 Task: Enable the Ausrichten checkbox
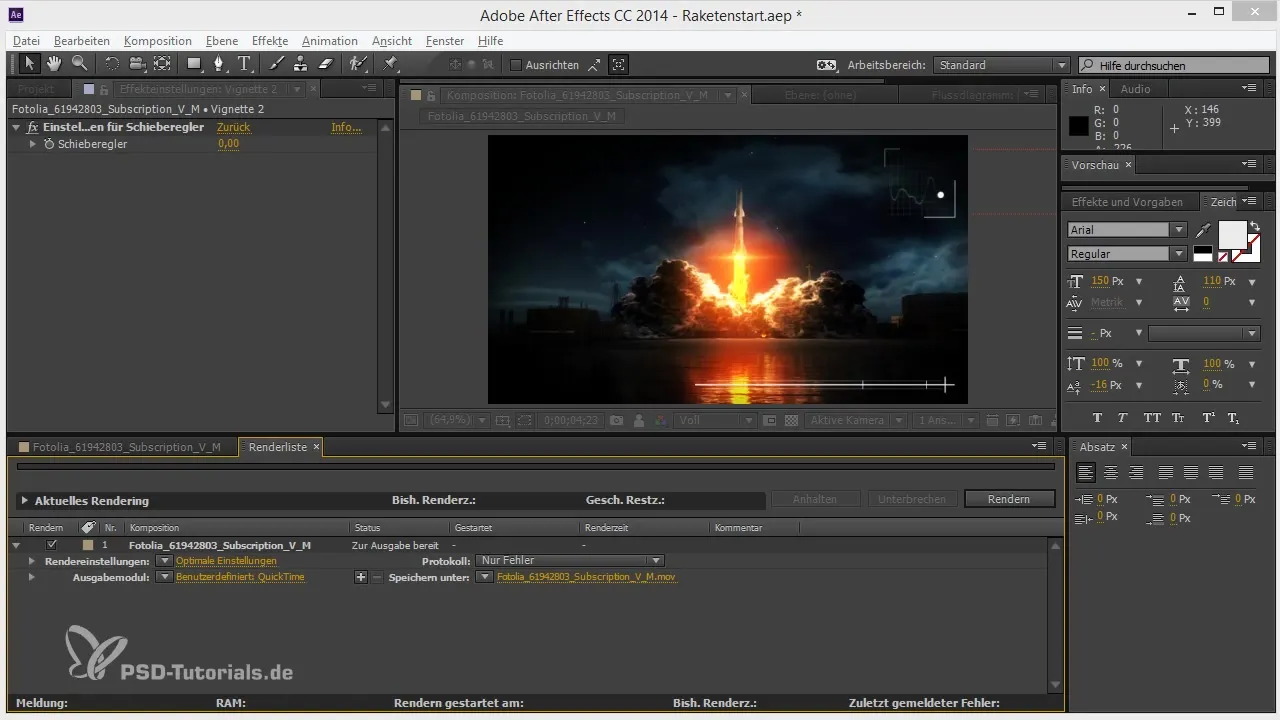pyautogui.click(x=516, y=65)
